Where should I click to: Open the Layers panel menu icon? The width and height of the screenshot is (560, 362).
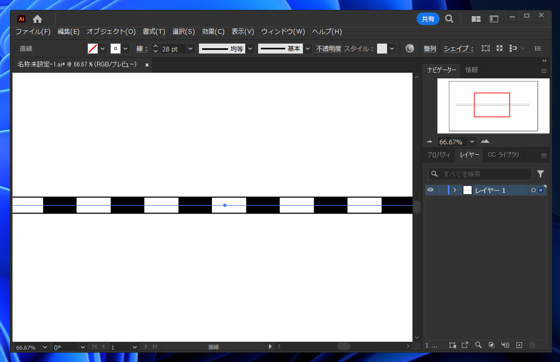pos(544,156)
